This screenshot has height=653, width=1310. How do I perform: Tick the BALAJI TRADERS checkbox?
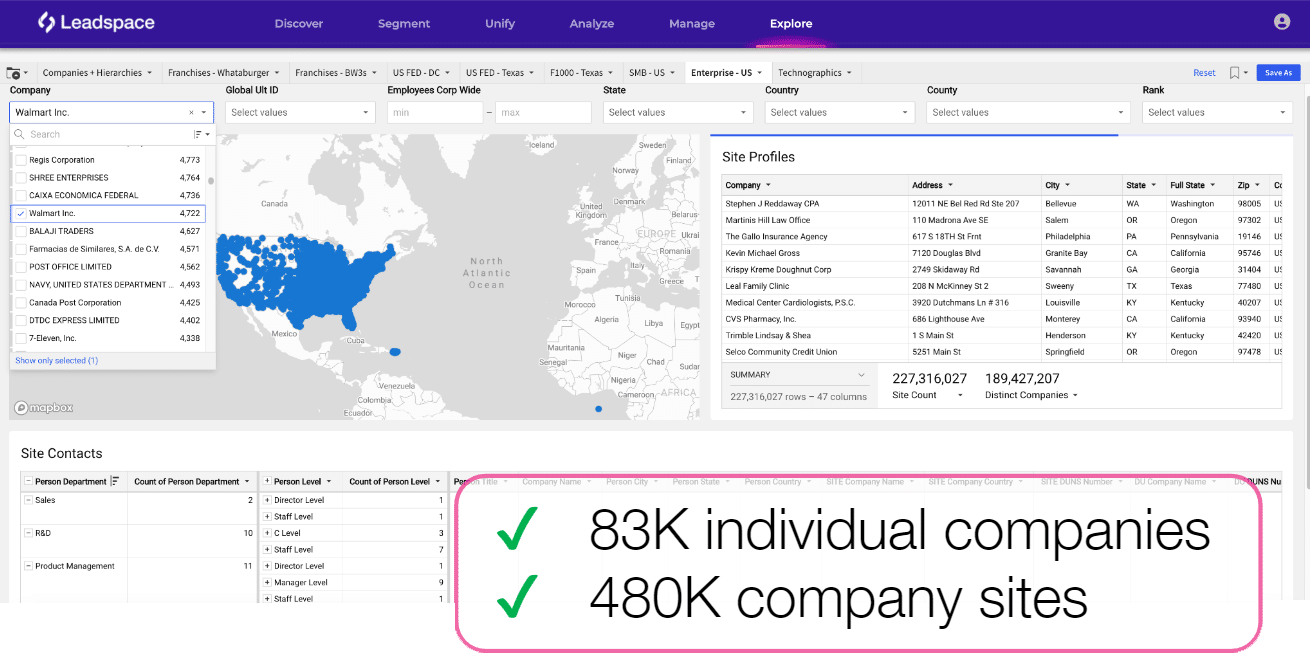point(21,231)
